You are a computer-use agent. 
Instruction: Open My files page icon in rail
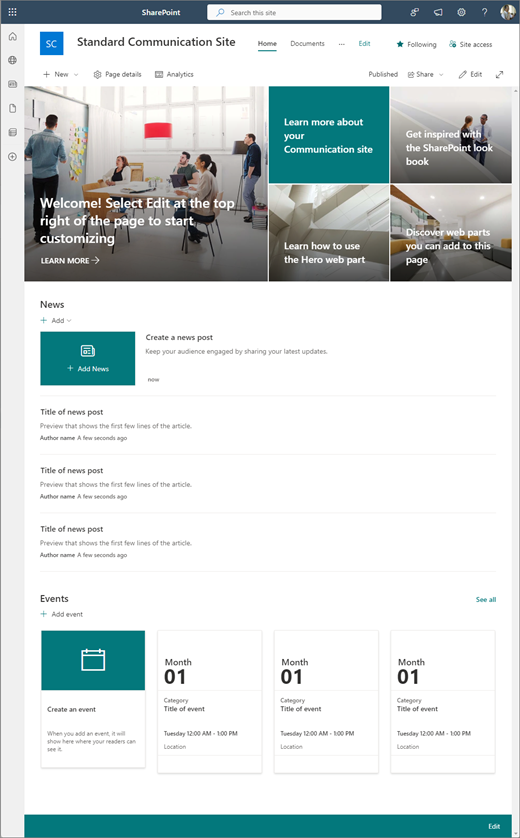(12, 108)
